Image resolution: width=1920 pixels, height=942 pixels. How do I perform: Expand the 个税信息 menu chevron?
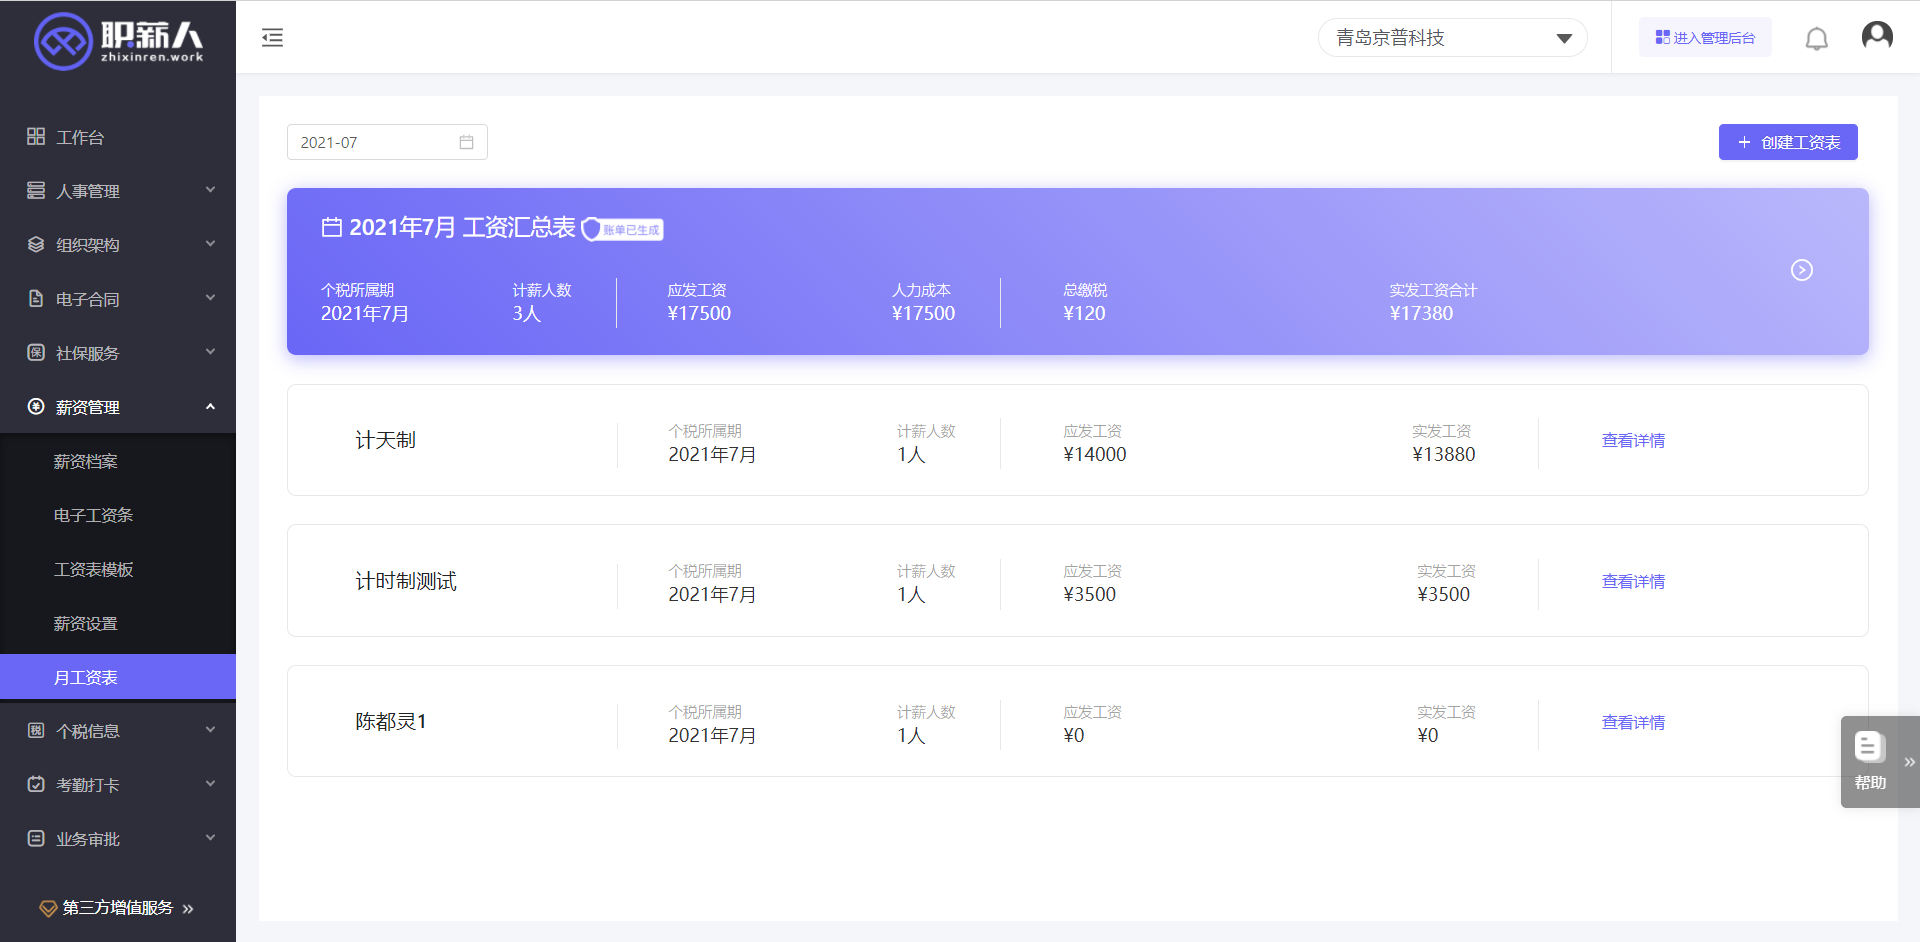point(210,730)
